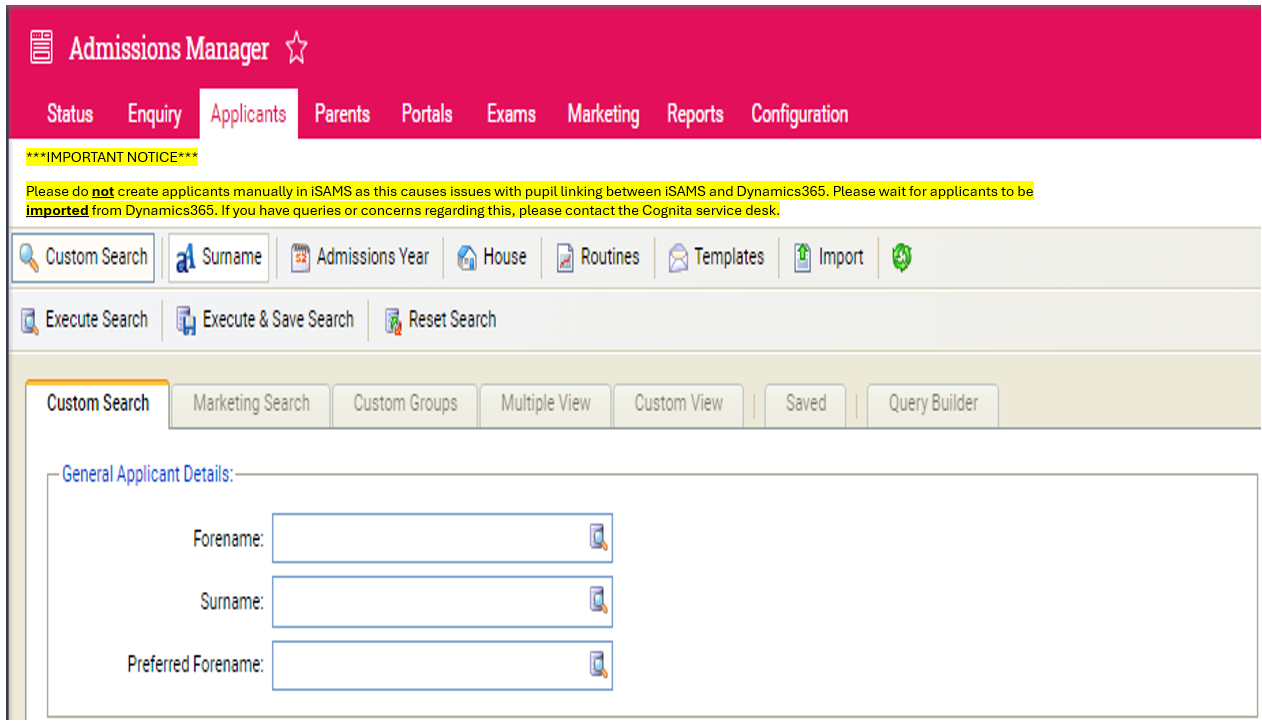Select the House toolbar button
This screenshot has height=723, width=1262.
(492, 258)
